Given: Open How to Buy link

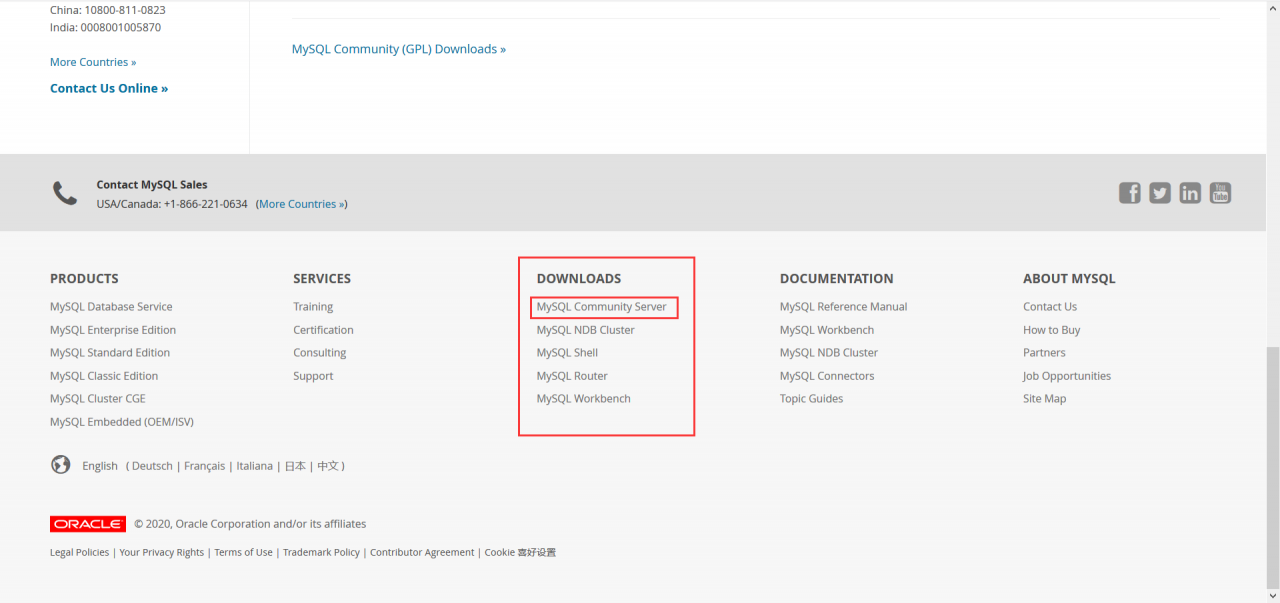Looking at the screenshot, I should click(1051, 330).
